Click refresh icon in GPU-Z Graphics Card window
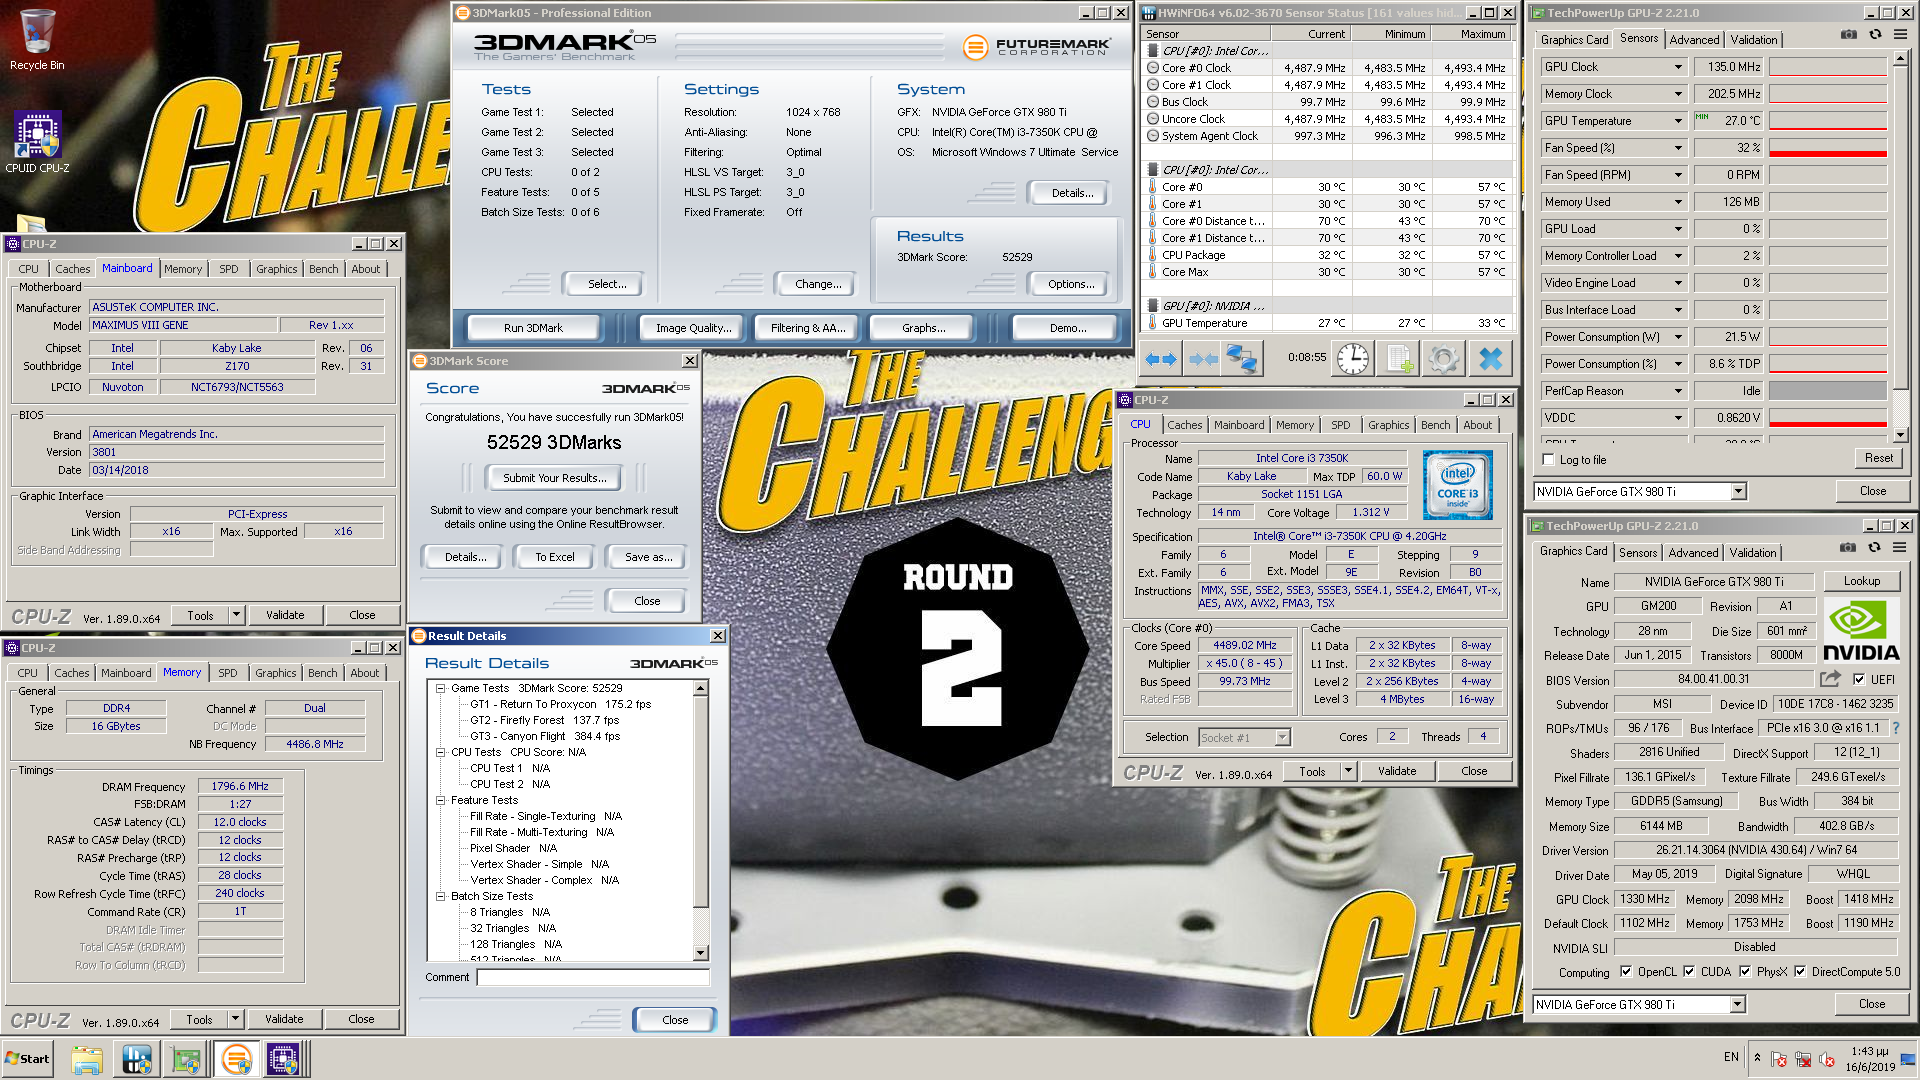 1874,548
